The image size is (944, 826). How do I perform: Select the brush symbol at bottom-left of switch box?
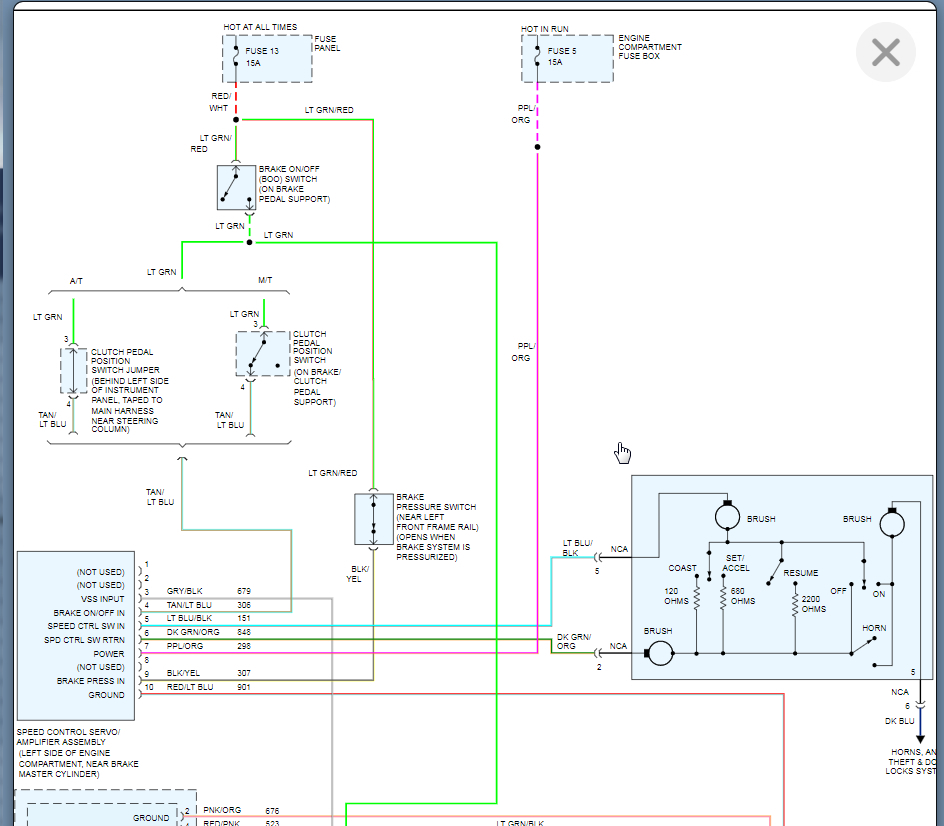(660, 653)
